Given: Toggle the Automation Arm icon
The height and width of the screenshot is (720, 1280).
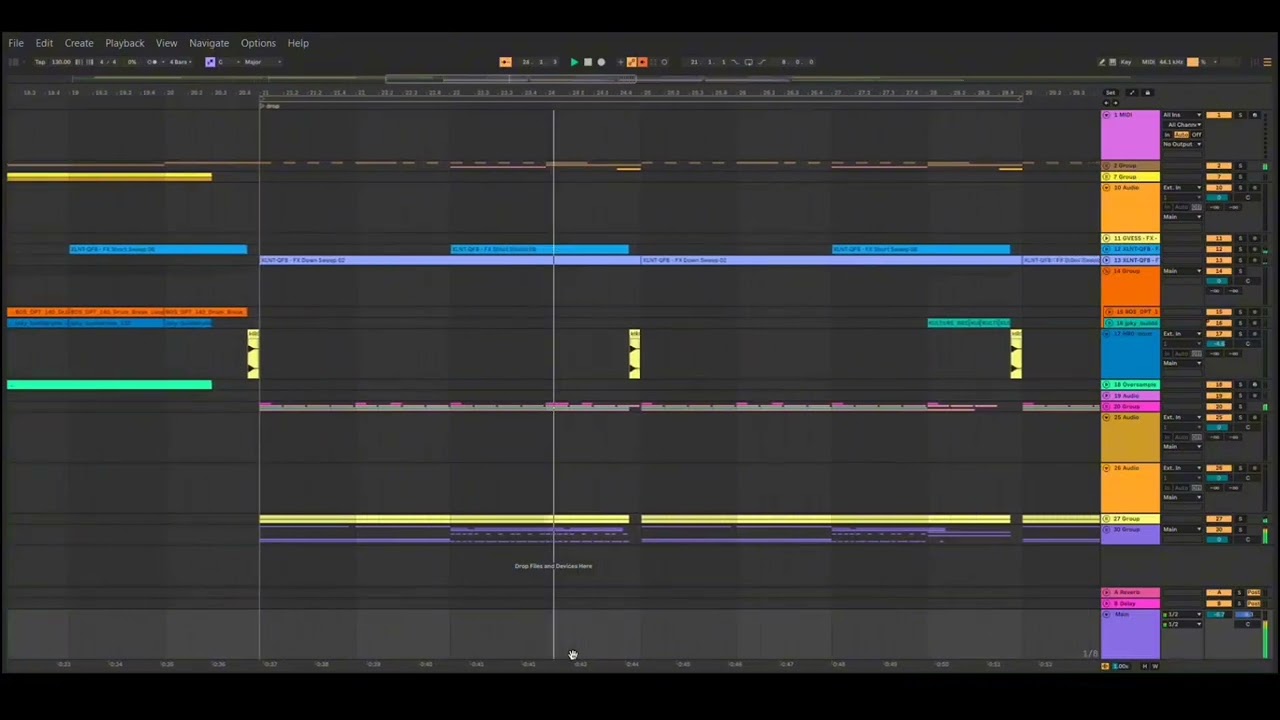Looking at the screenshot, I should pyautogui.click(x=631, y=62).
